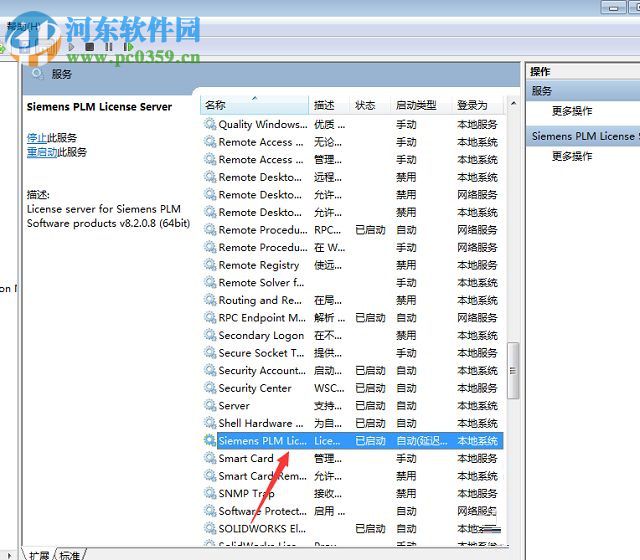Sort by the 登录为 column header

[x=478, y=105]
